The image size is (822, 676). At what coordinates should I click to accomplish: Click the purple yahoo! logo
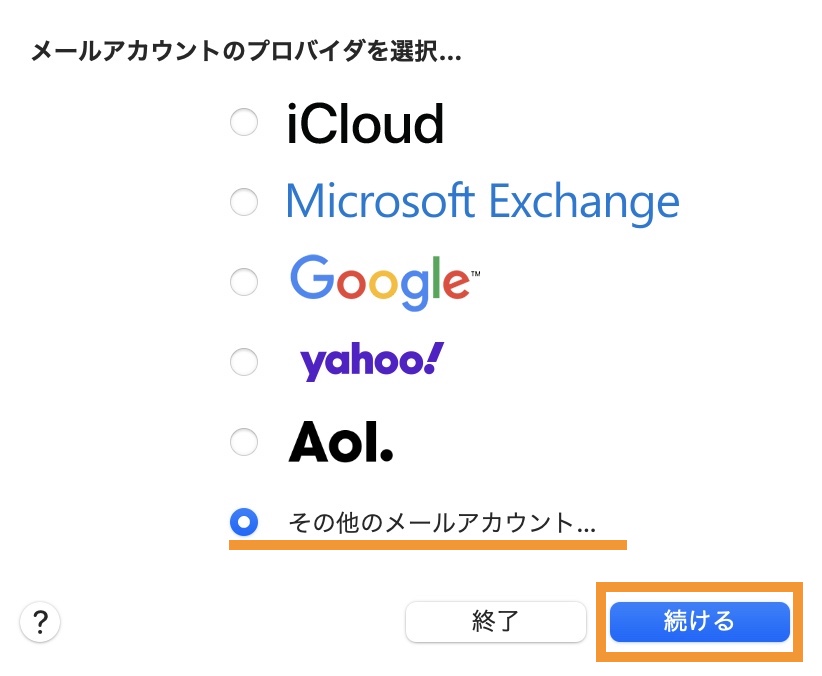(x=371, y=361)
